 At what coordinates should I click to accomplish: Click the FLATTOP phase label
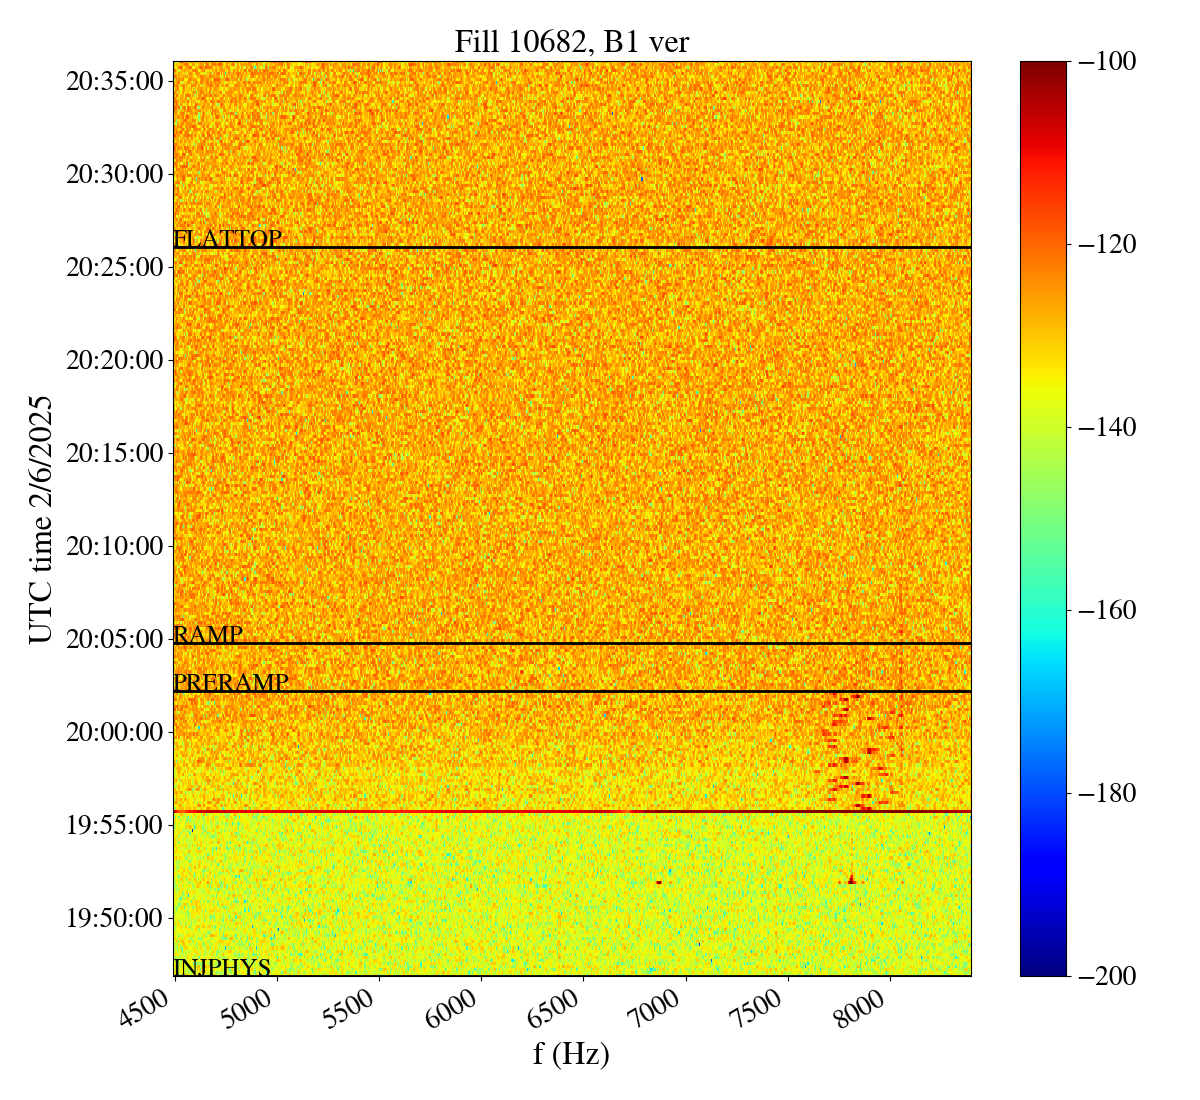[227, 239]
